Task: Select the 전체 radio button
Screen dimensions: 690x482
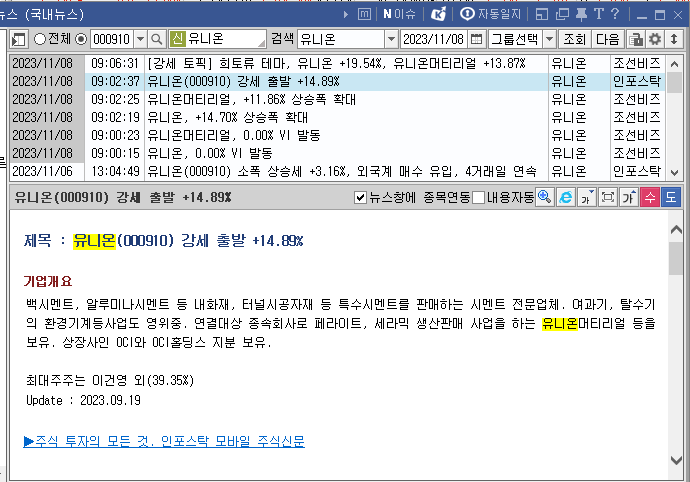Action: (40, 39)
